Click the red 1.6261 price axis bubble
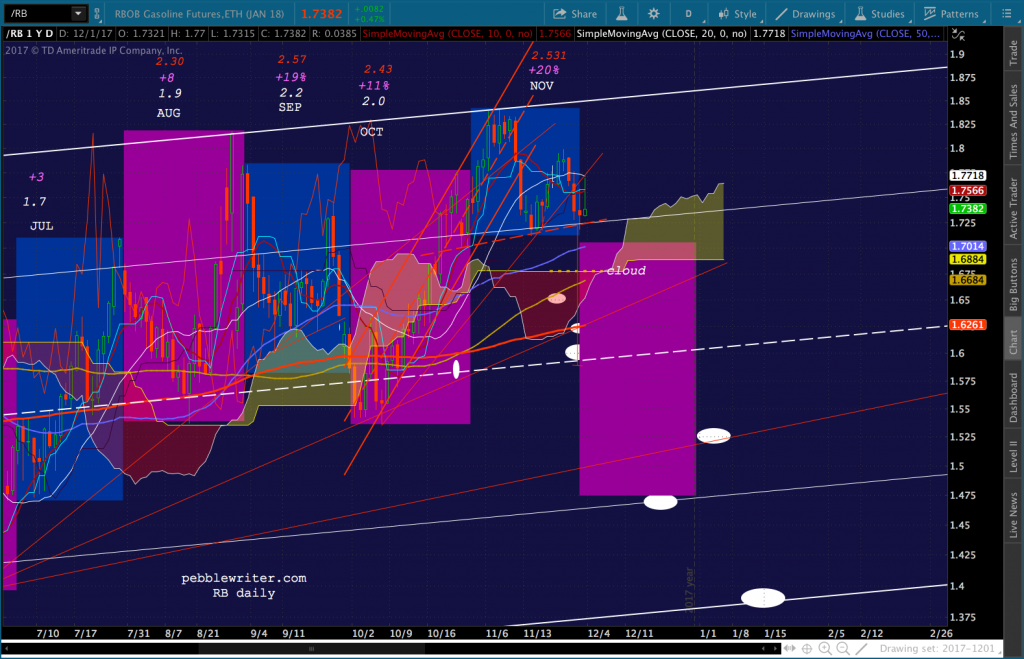 [x=967, y=325]
